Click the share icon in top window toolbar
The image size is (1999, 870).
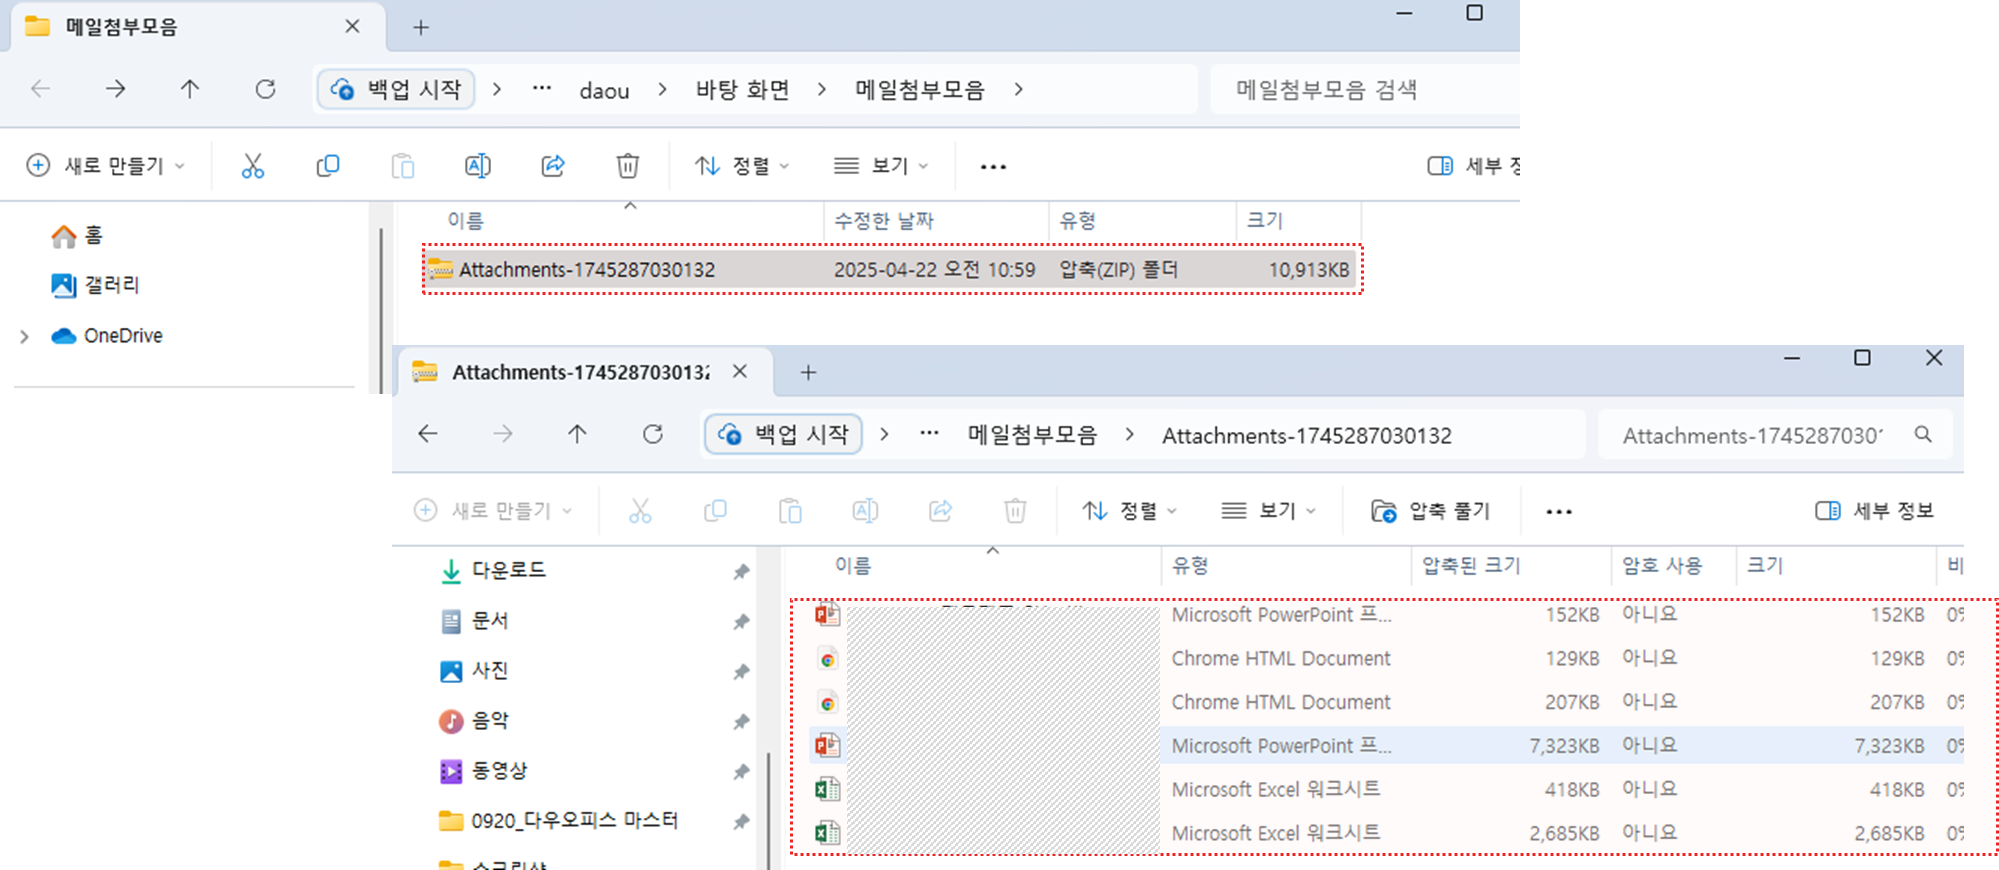tap(553, 166)
